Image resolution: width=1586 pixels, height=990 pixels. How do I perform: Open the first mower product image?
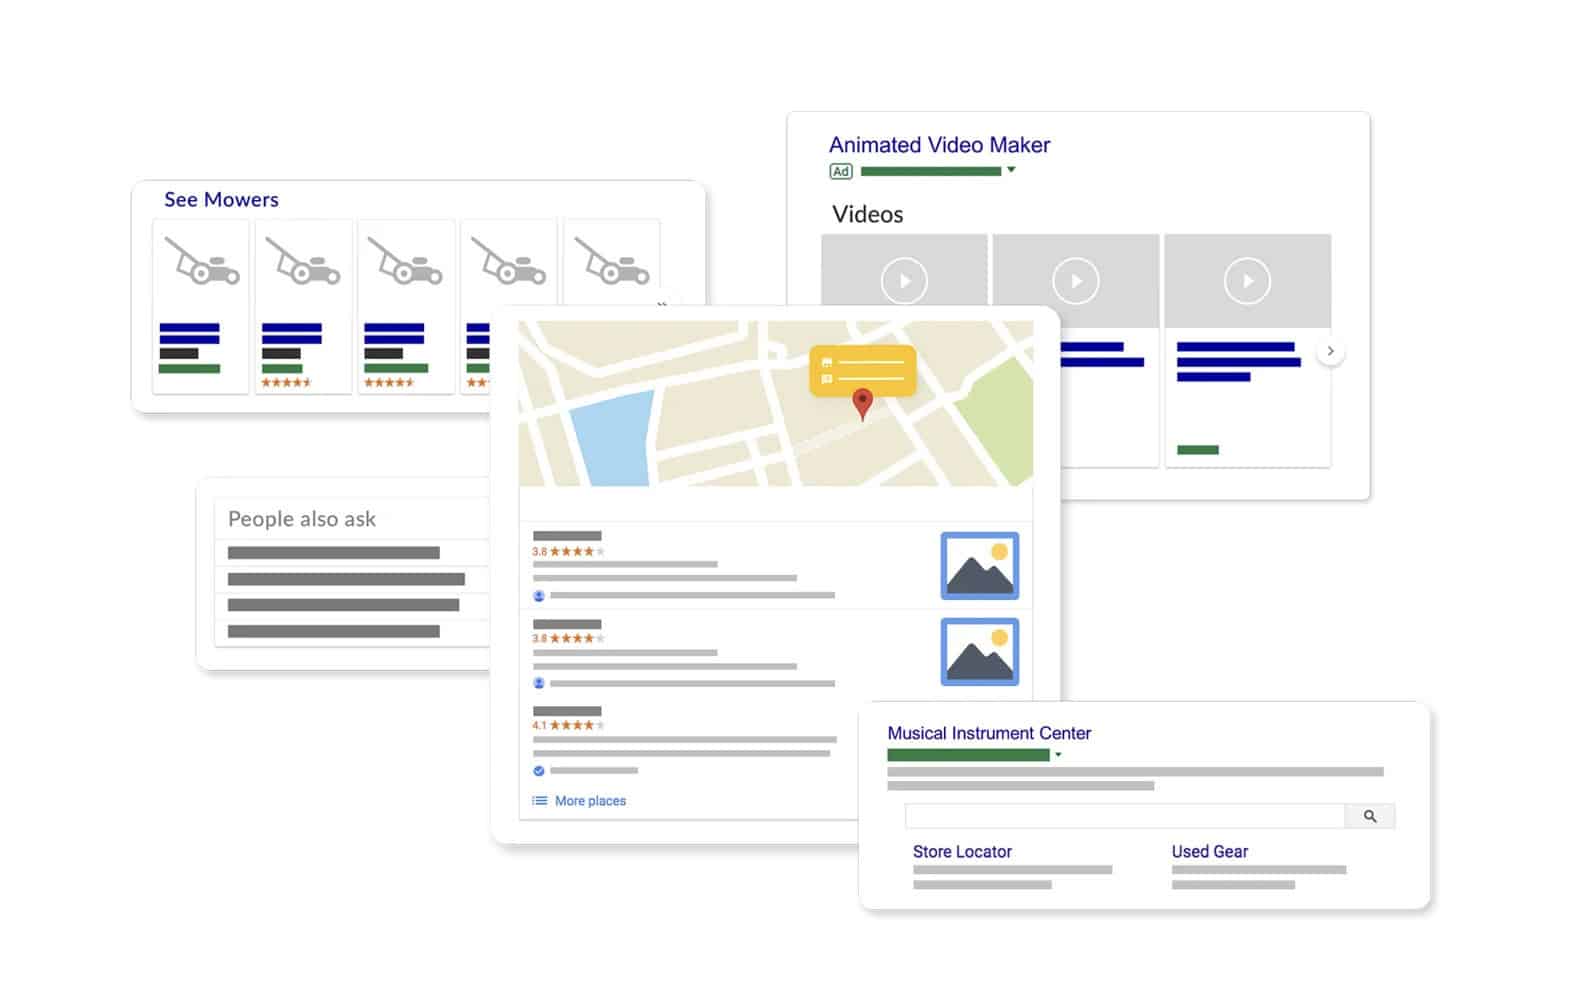coord(201,262)
